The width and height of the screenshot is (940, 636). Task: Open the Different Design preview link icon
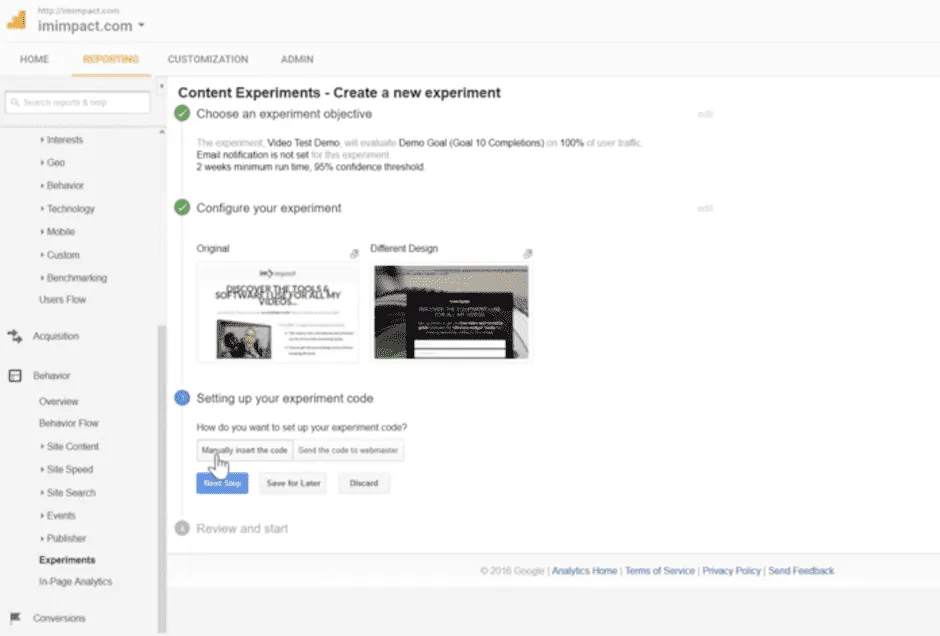[528, 254]
